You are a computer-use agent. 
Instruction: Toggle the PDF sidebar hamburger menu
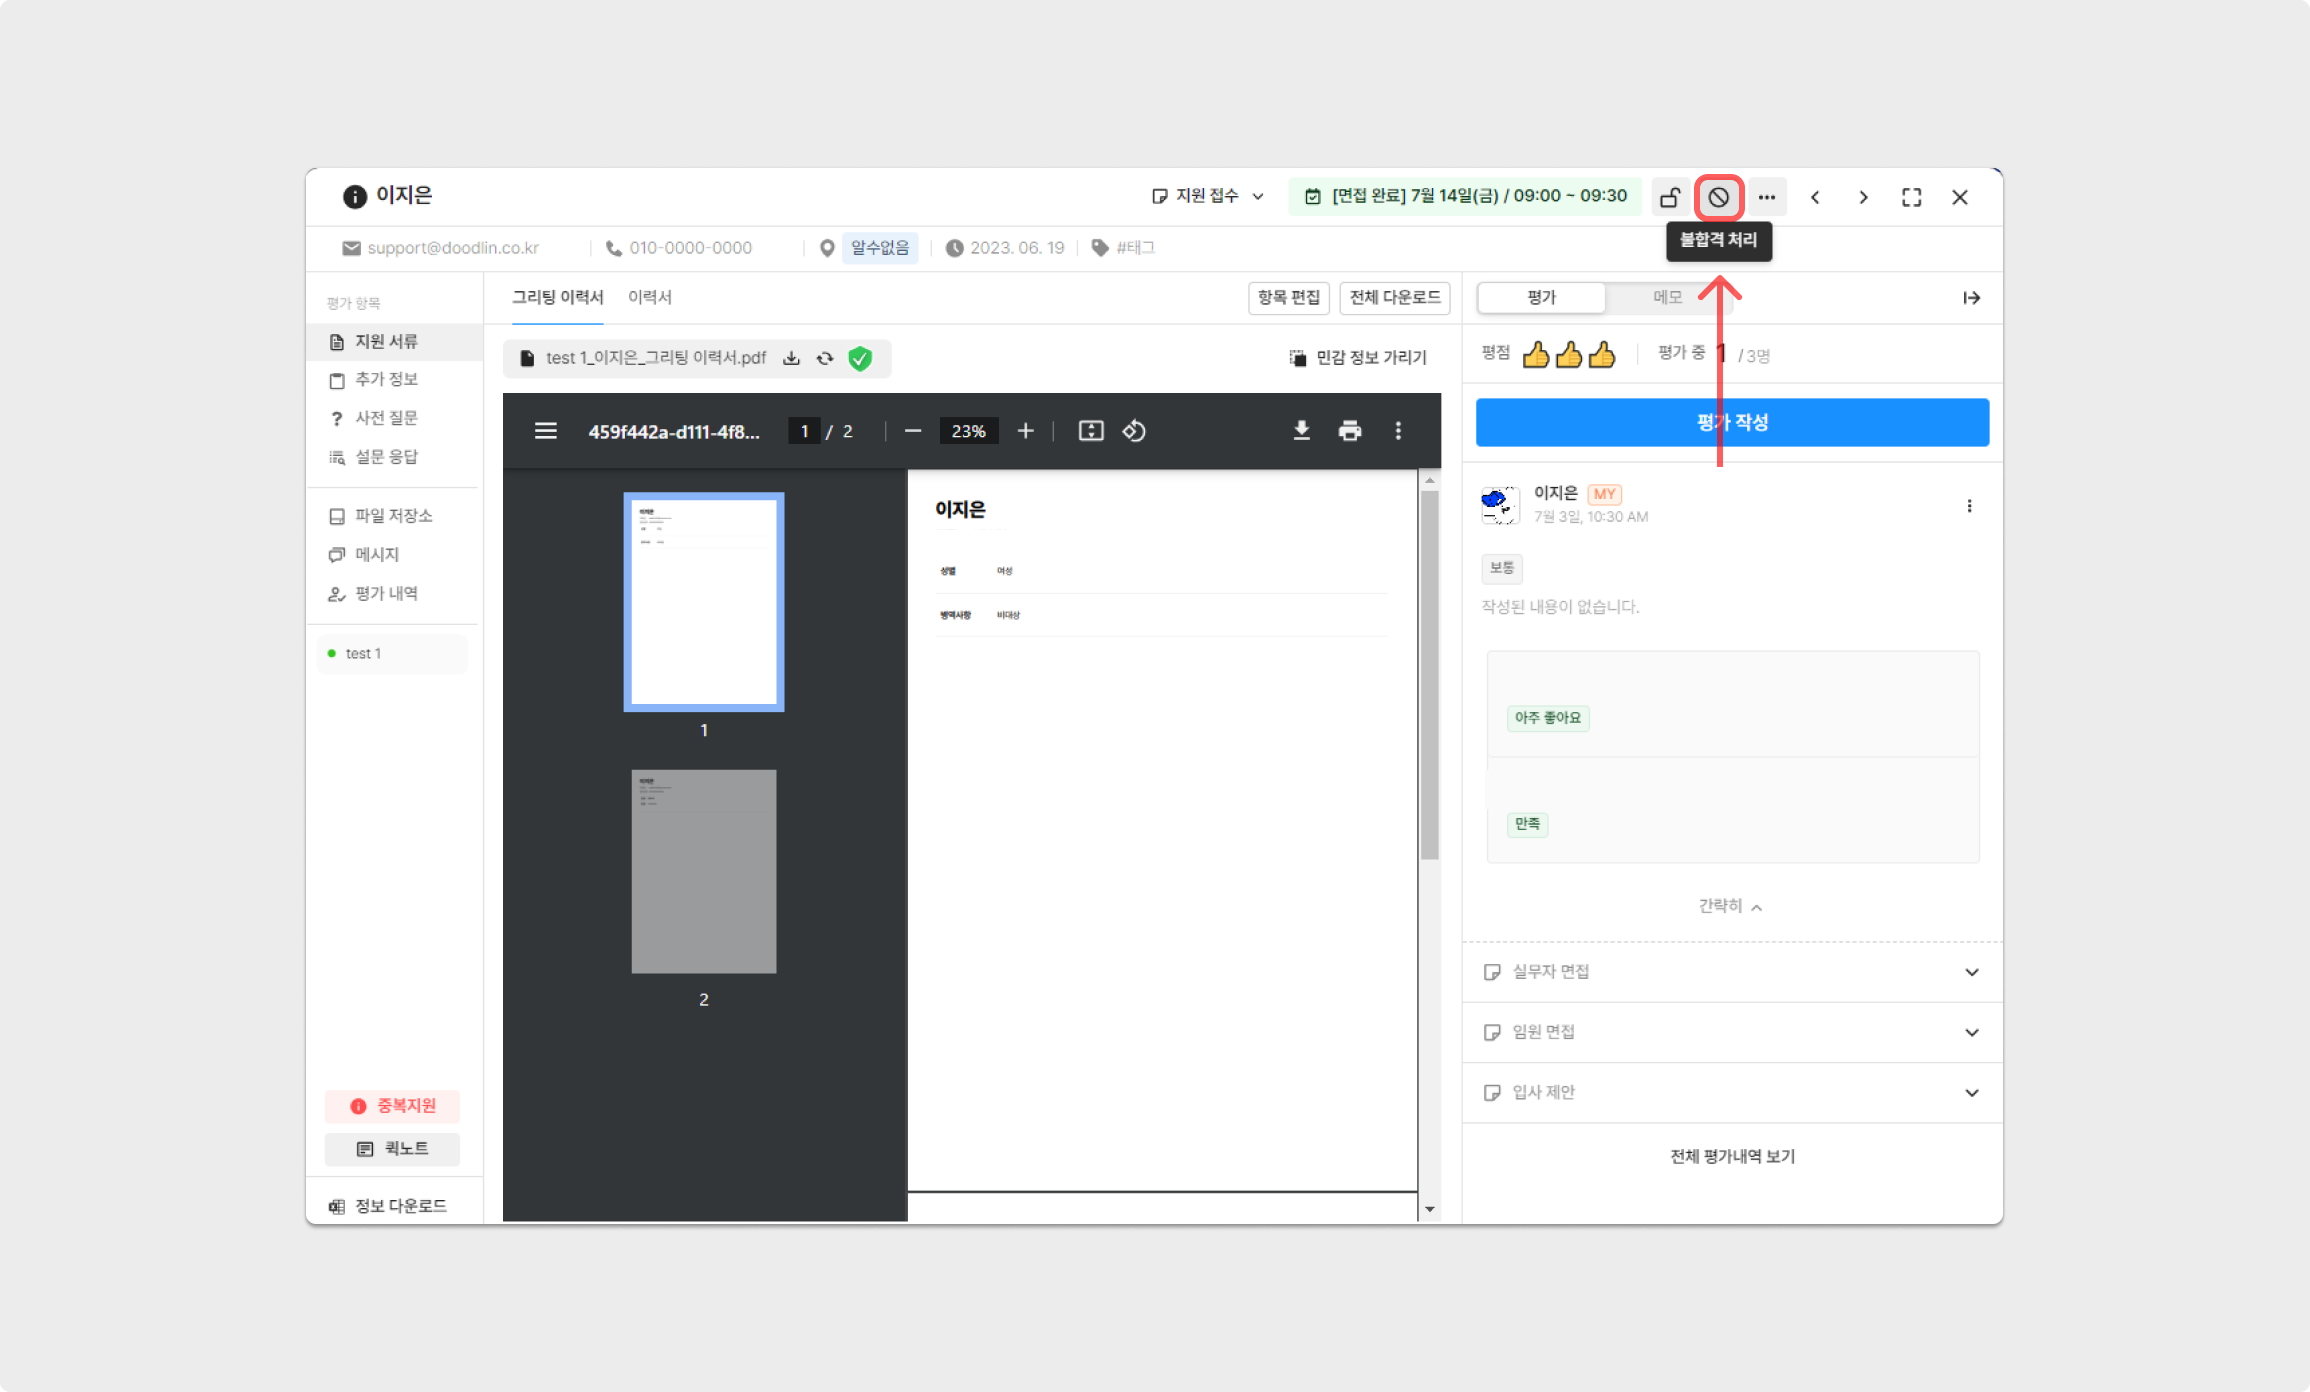[x=545, y=431]
